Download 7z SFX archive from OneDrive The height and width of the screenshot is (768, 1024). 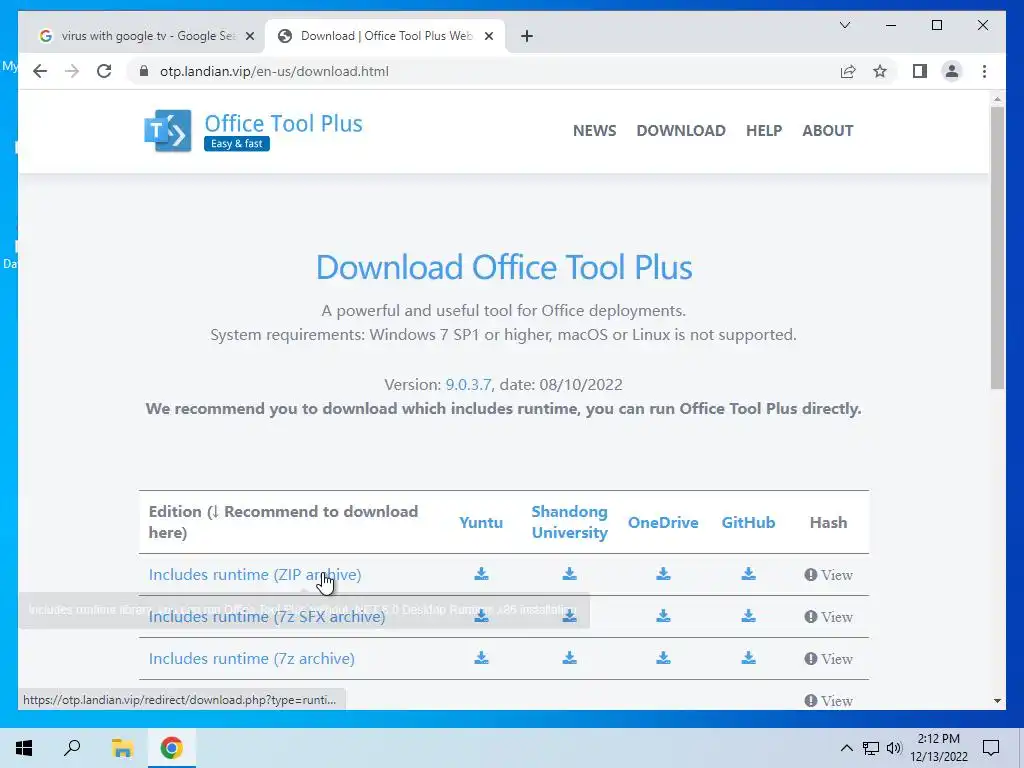tap(664, 616)
